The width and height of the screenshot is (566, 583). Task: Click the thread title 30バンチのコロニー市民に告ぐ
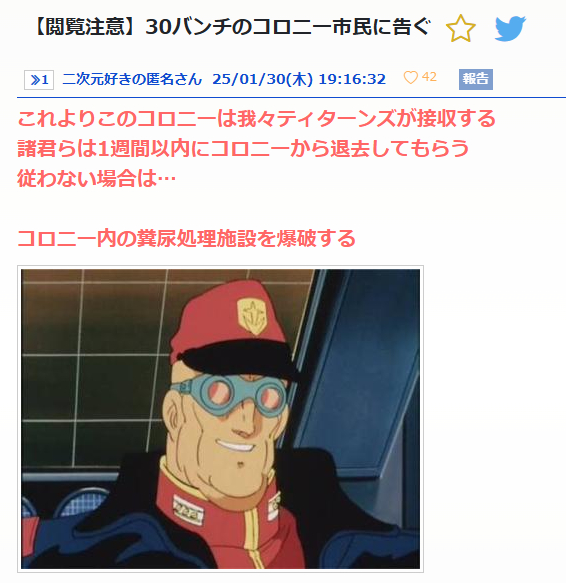pos(288,27)
